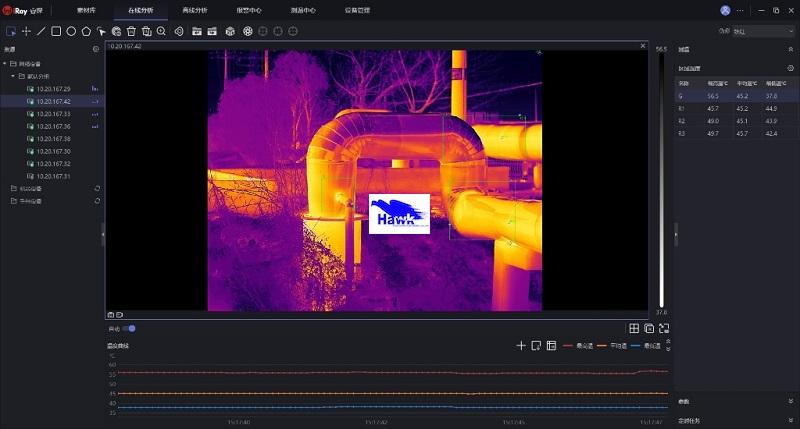Select the rectangle region tool
Screen dimensions: 800x429
click(x=56, y=31)
